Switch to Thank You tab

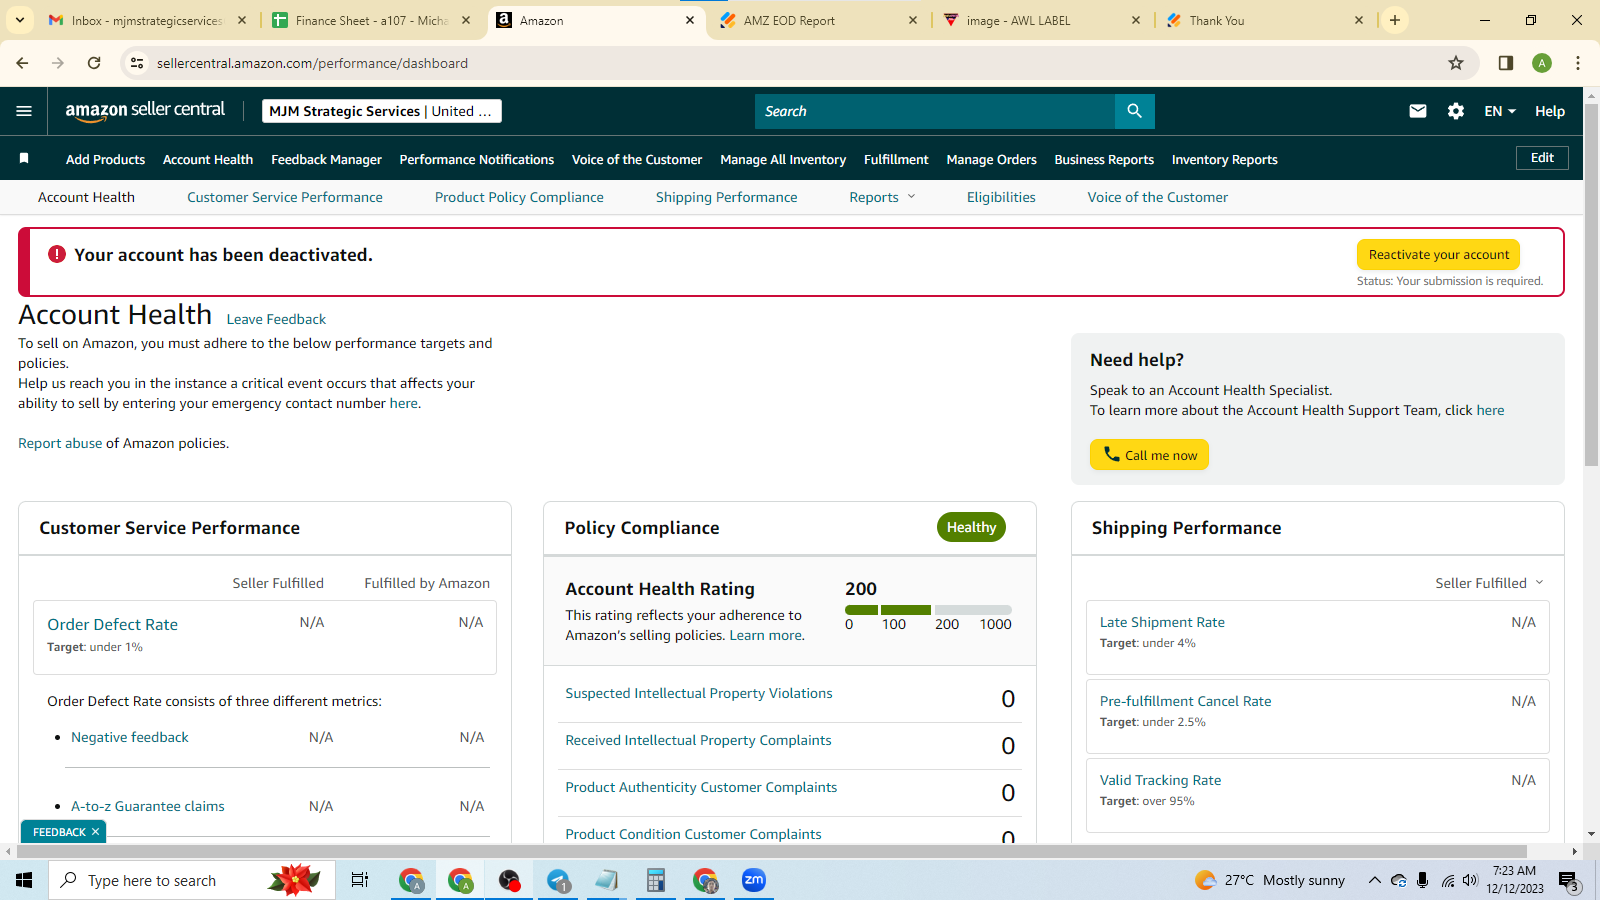tap(1266, 20)
